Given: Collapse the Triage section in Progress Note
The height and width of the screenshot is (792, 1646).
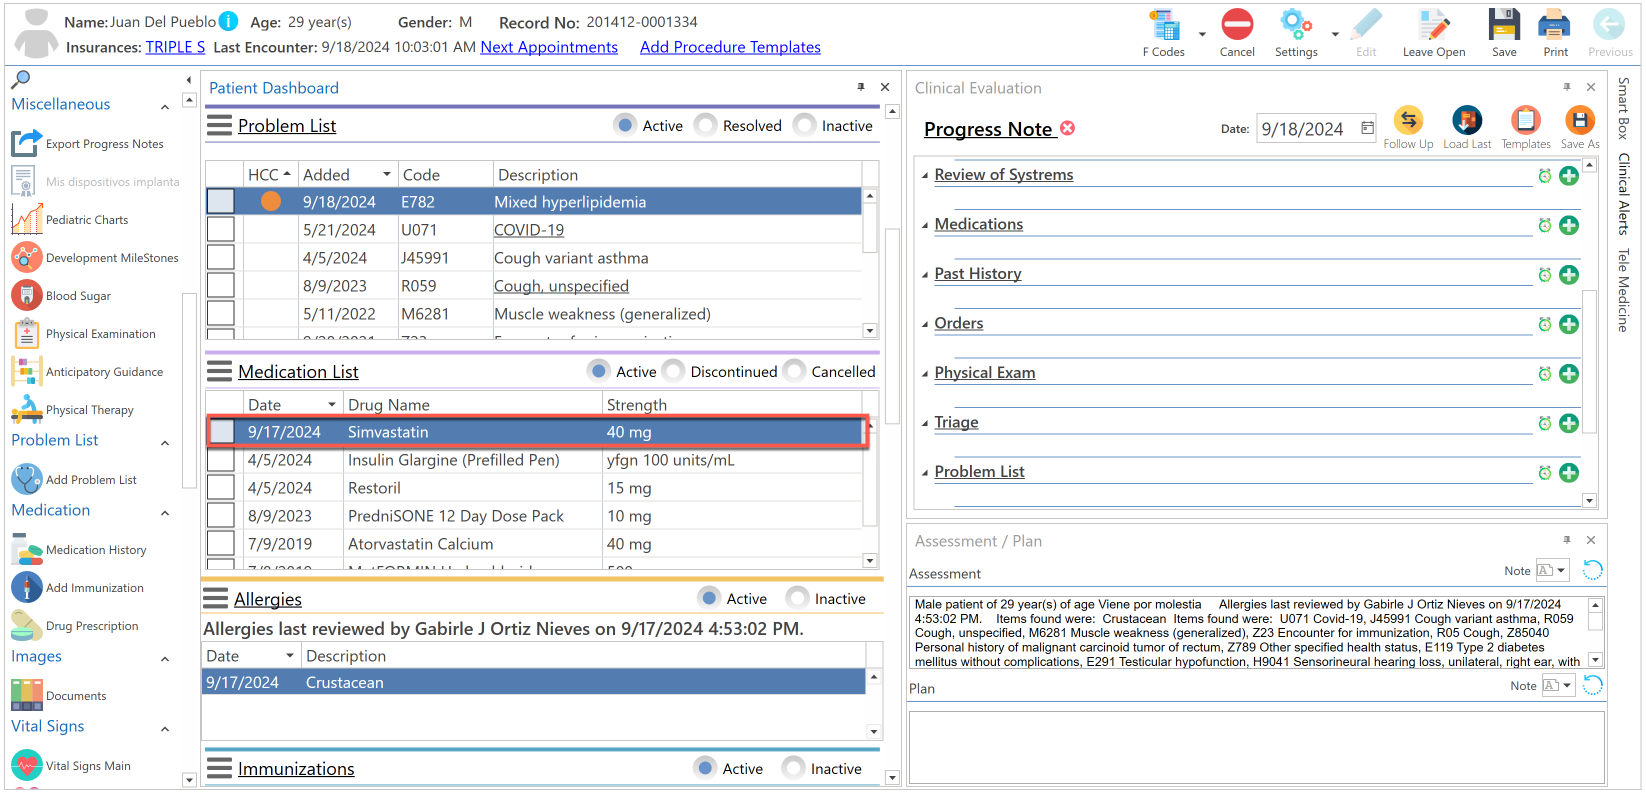Looking at the screenshot, I should [925, 423].
